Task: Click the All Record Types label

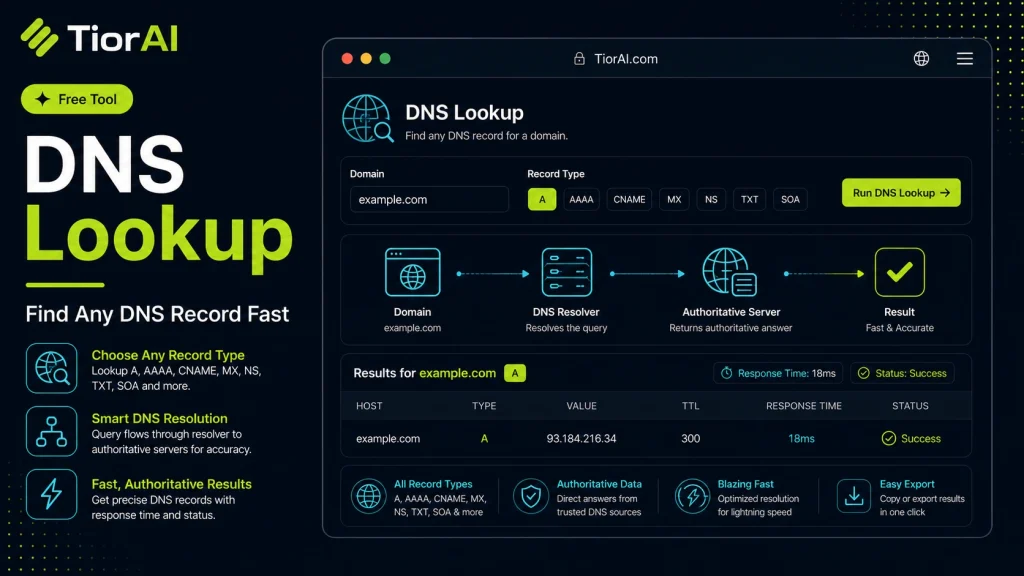Action: 433,484
